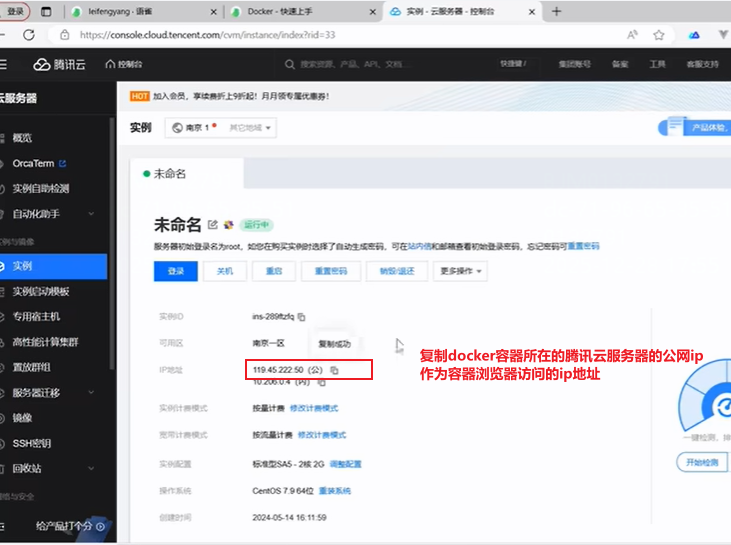Click the site info lock icon
Image resolution: width=731 pixels, height=545 pixels.
[65, 35]
